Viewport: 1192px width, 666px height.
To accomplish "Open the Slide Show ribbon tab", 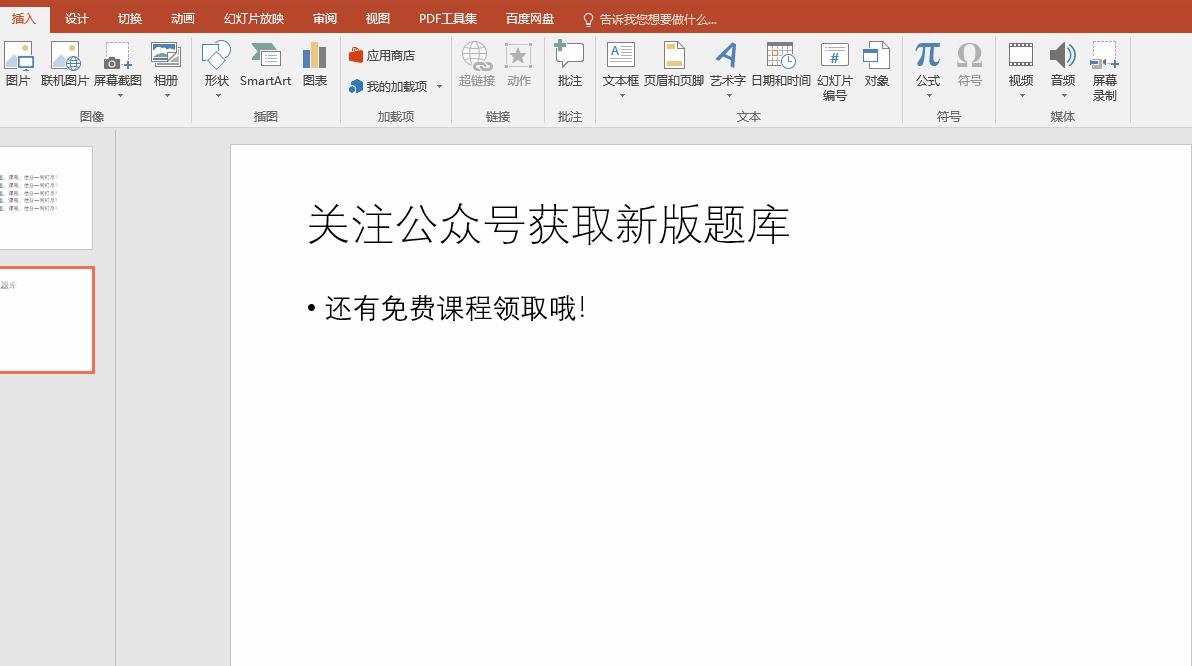I will [x=253, y=17].
